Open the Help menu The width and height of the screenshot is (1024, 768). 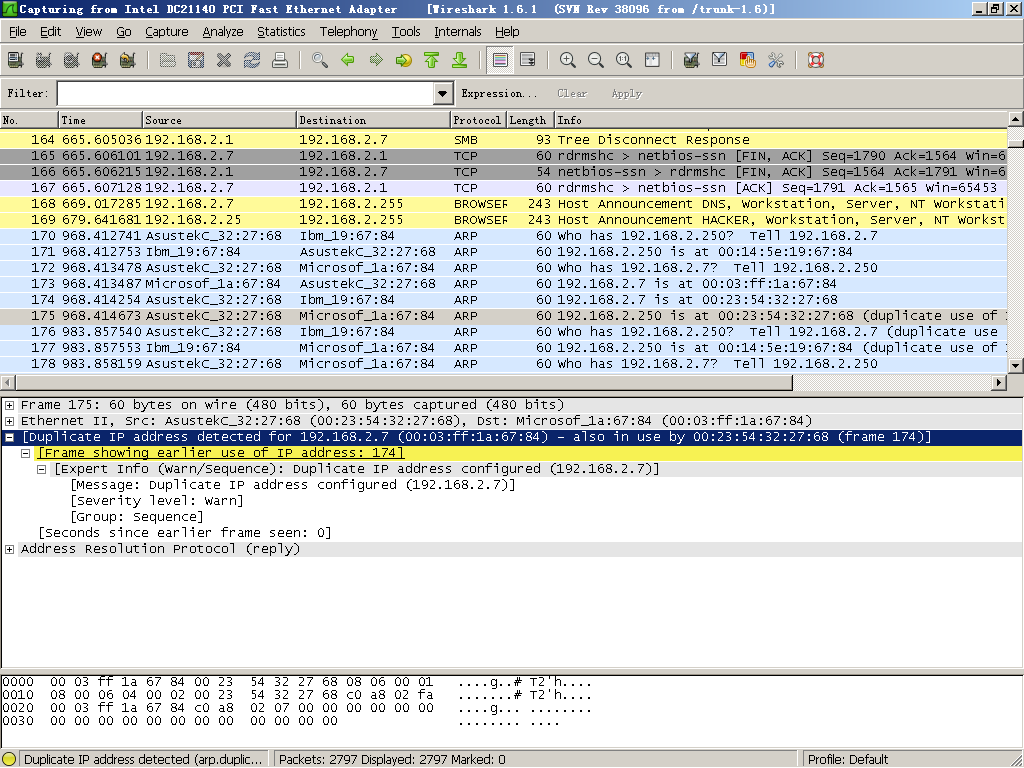pos(507,31)
